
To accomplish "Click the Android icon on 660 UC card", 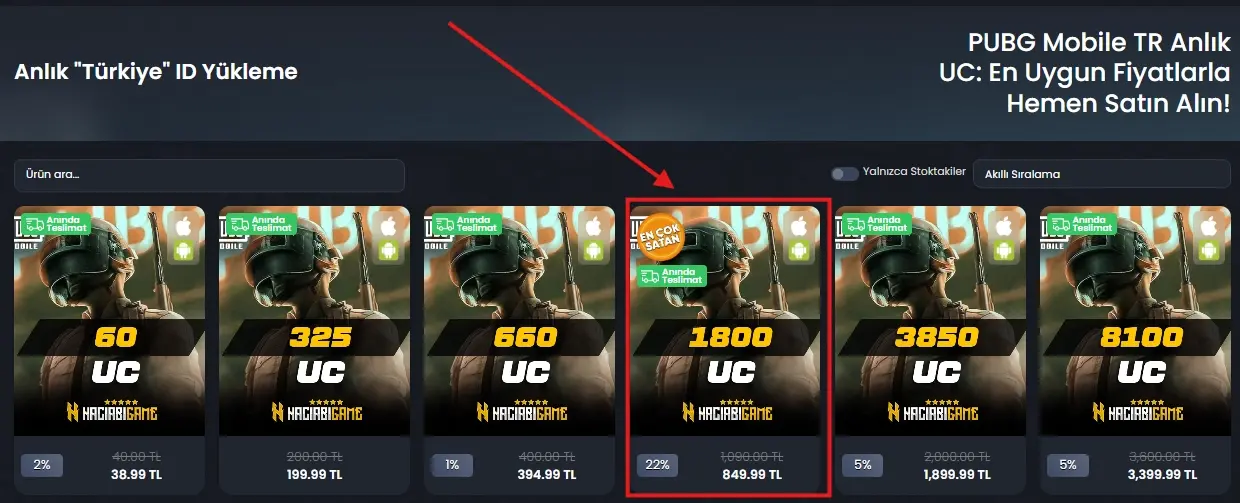I will (x=592, y=251).
